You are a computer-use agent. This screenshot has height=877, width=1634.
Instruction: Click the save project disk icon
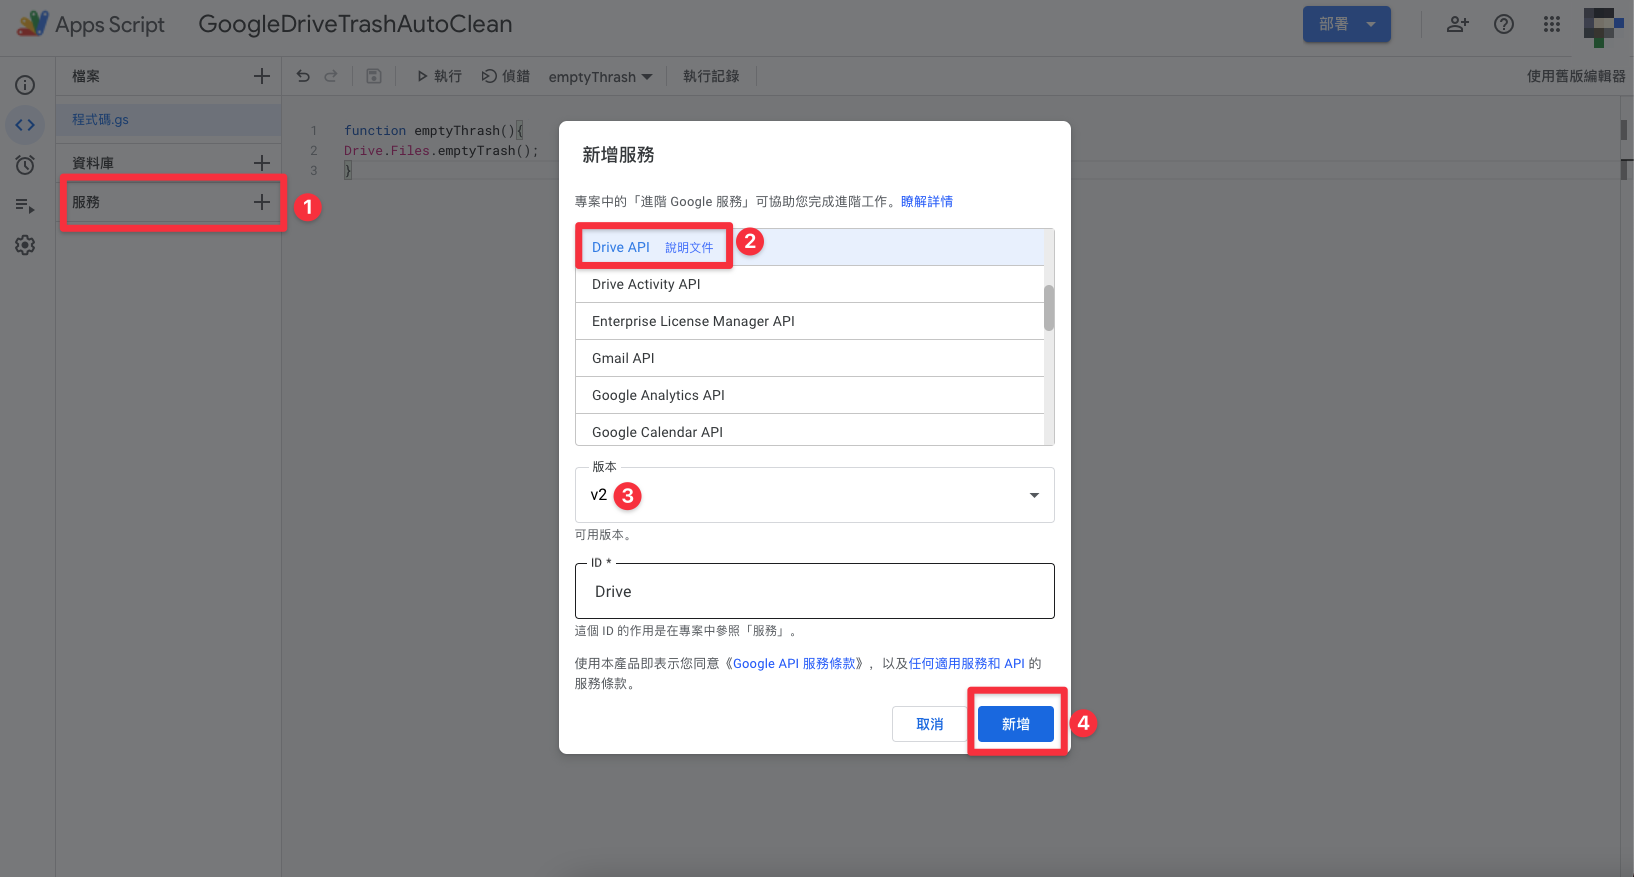point(374,76)
